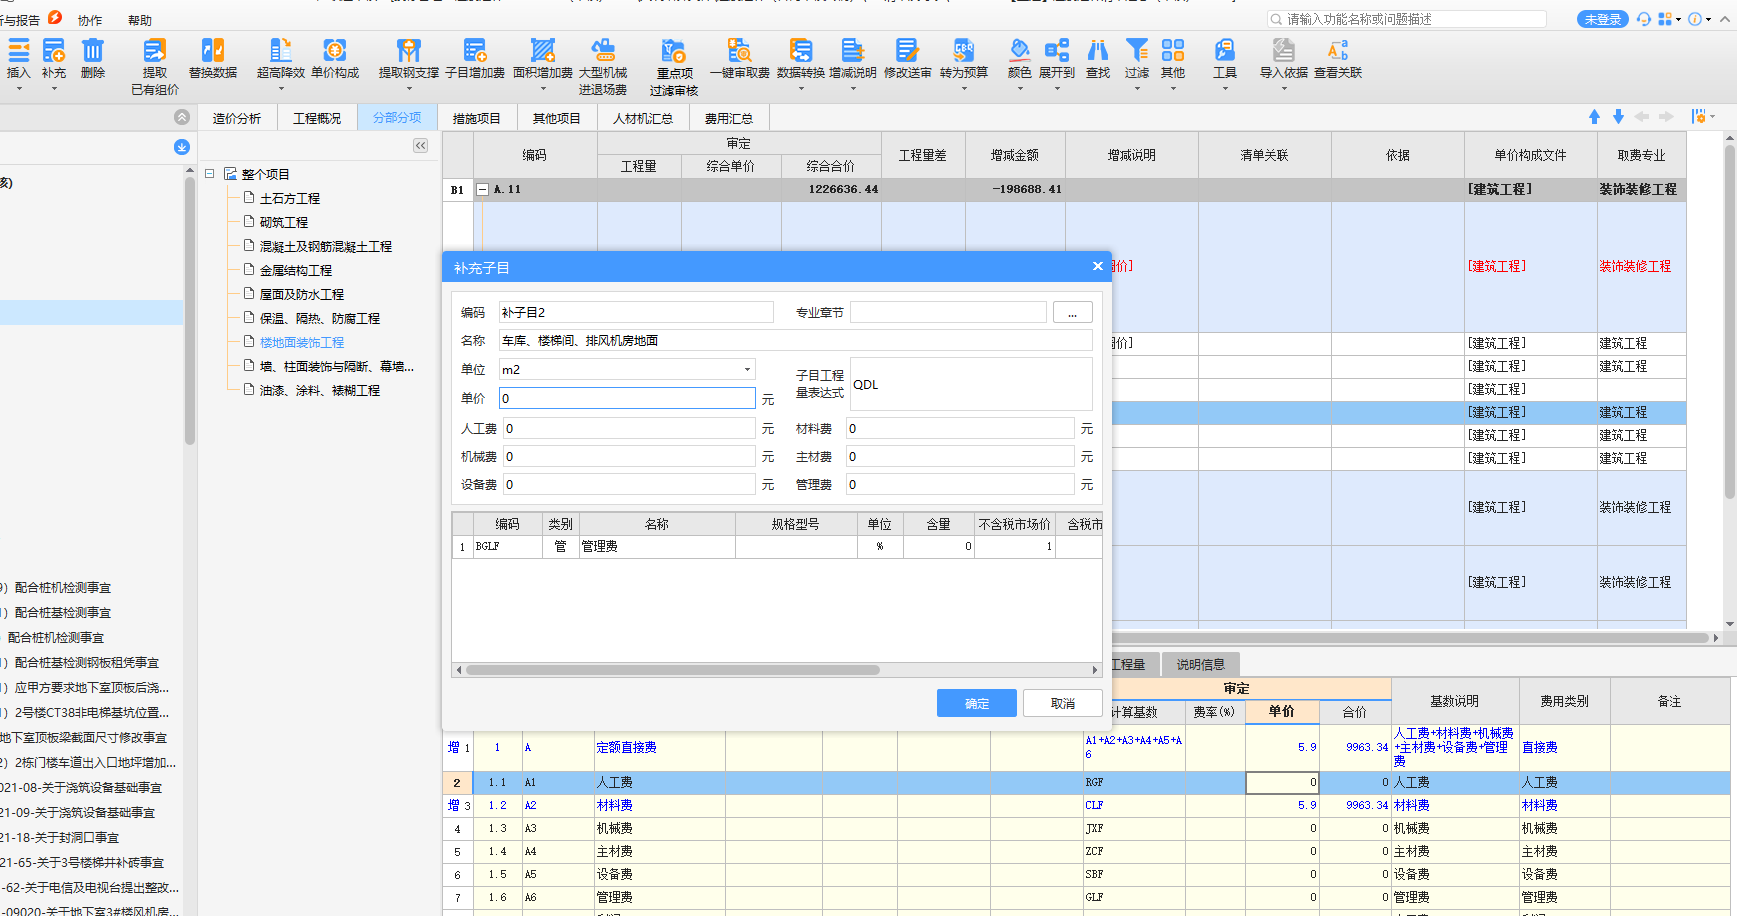This screenshot has width=1737, height=916.
Task: Expand dropdown under 颜色 icon
Action: click(1020, 89)
